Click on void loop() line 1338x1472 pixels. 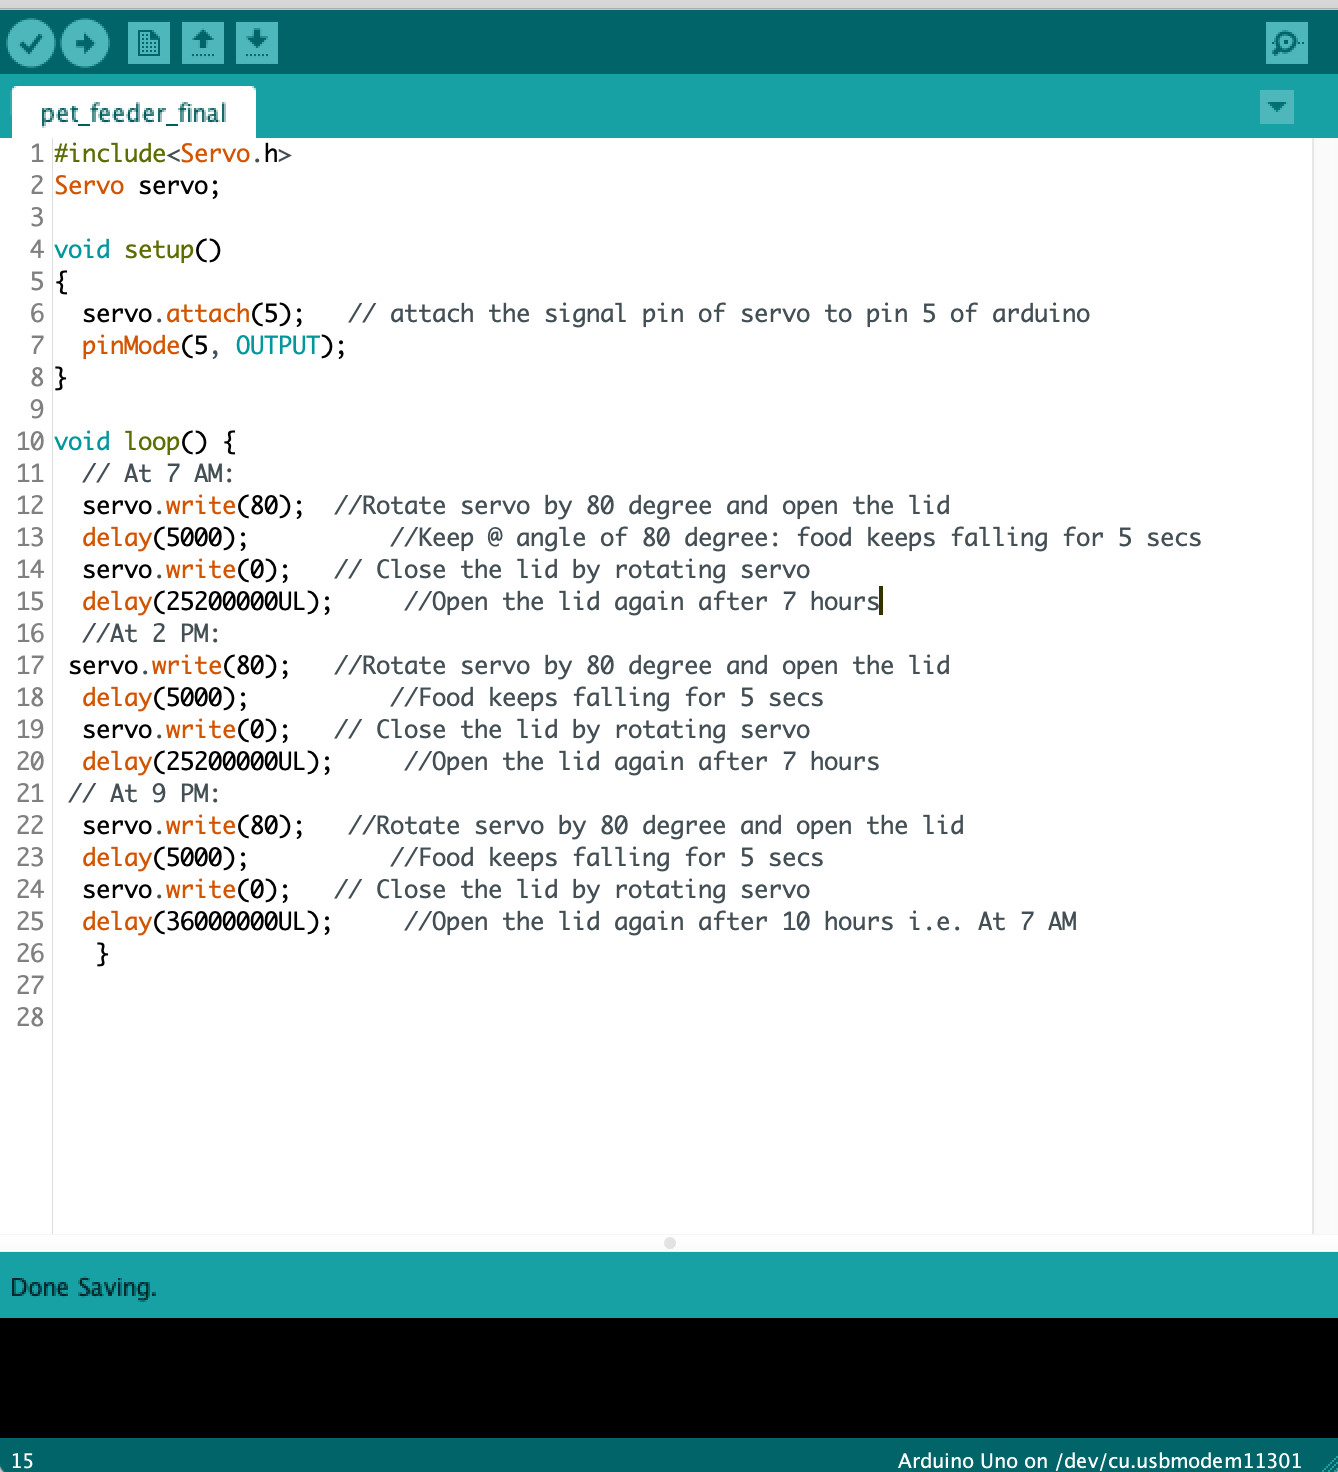[145, 441]
